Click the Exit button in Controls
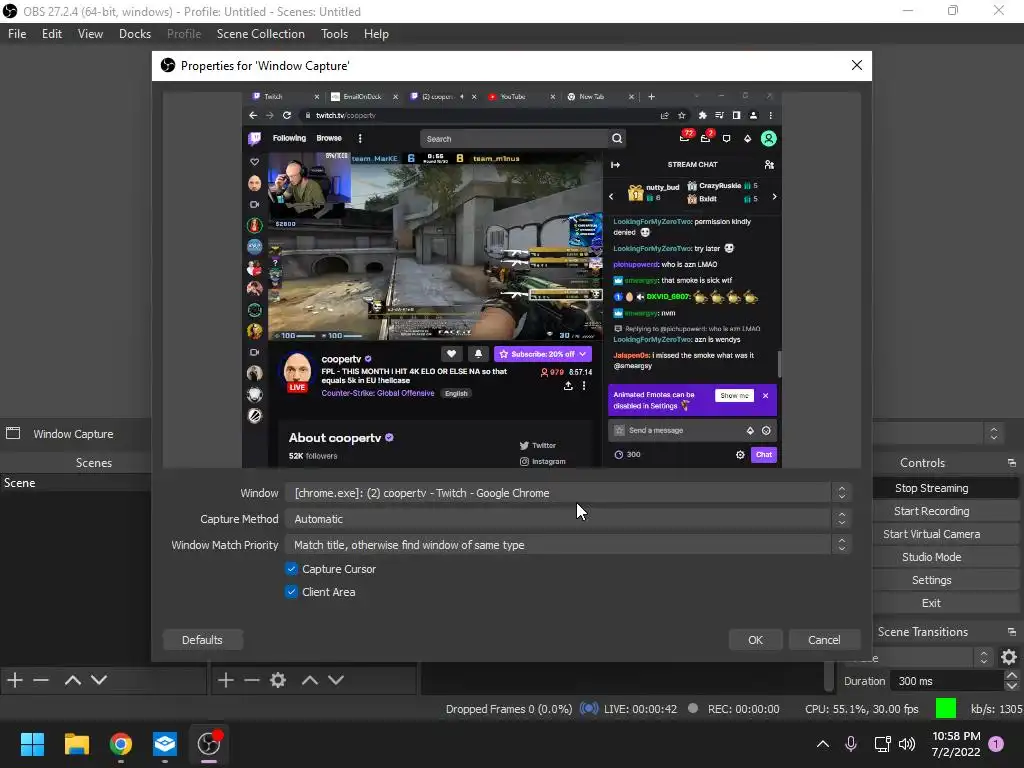 click(x=931, y=603)
